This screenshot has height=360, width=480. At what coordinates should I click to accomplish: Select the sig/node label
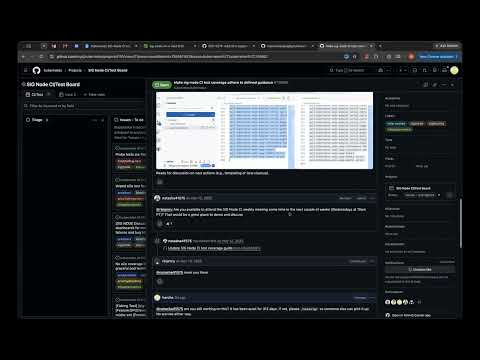click(417, 124)
